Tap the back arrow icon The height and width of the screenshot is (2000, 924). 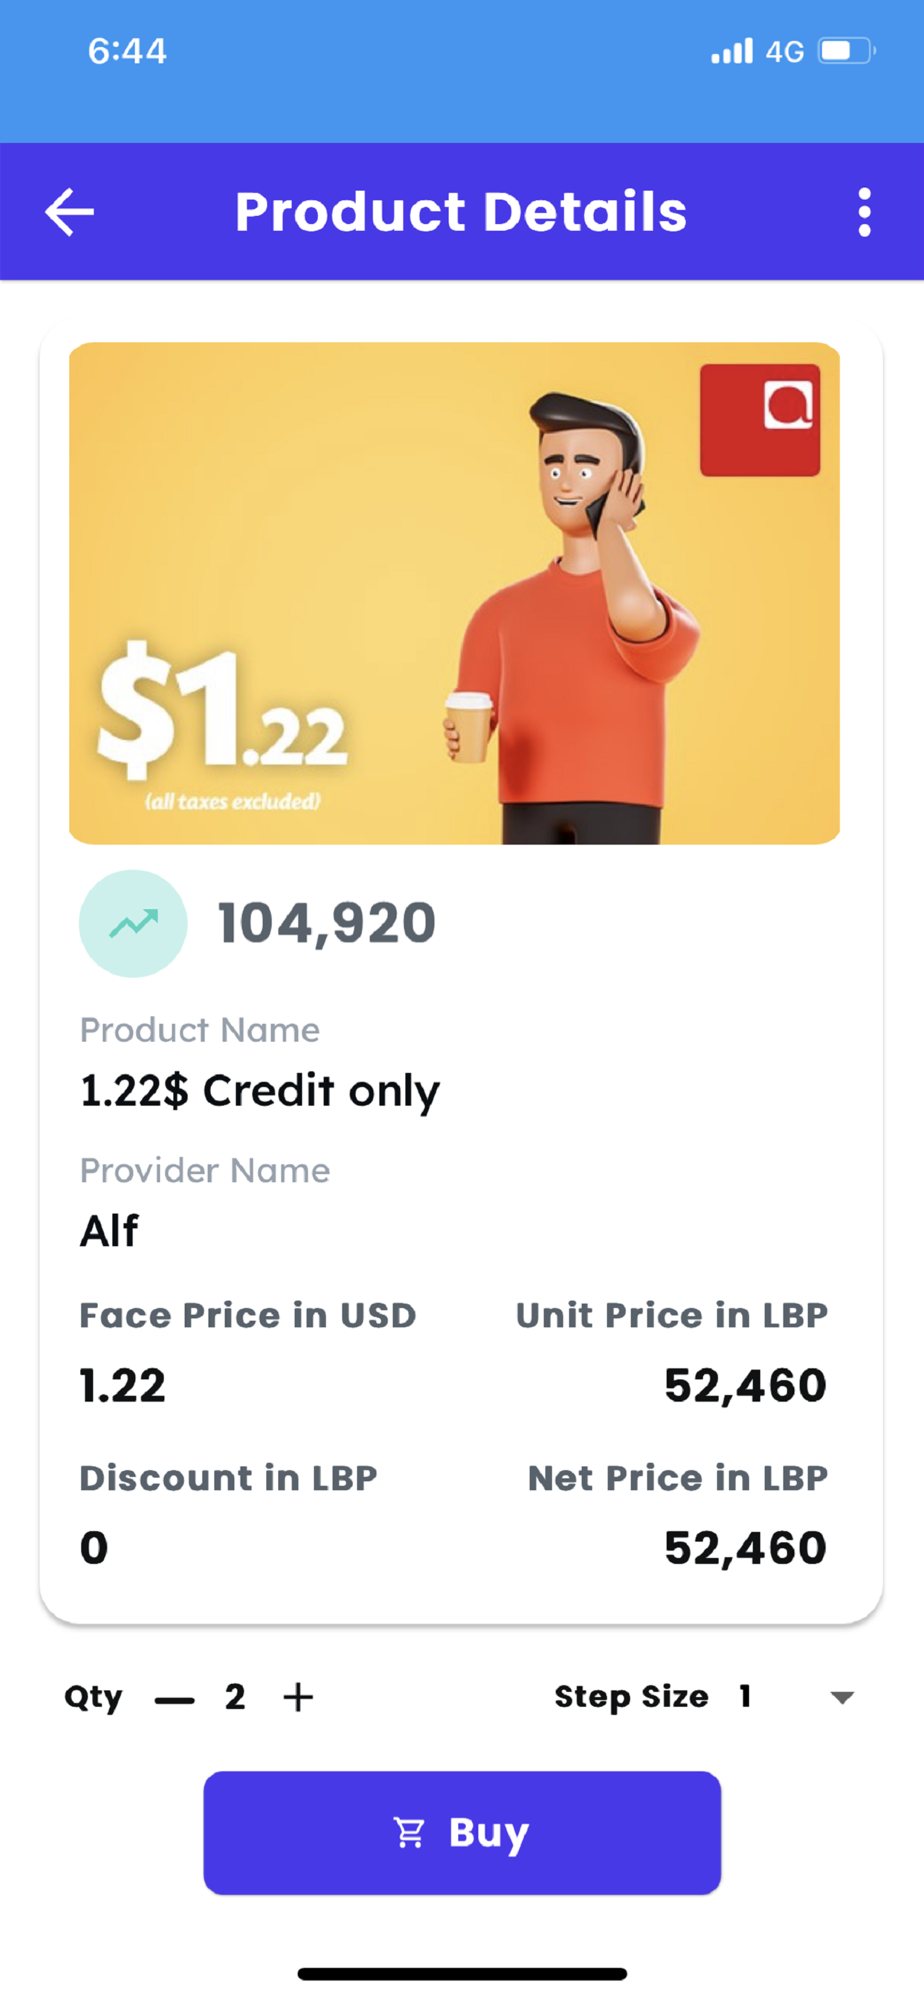tap(70, 212)
